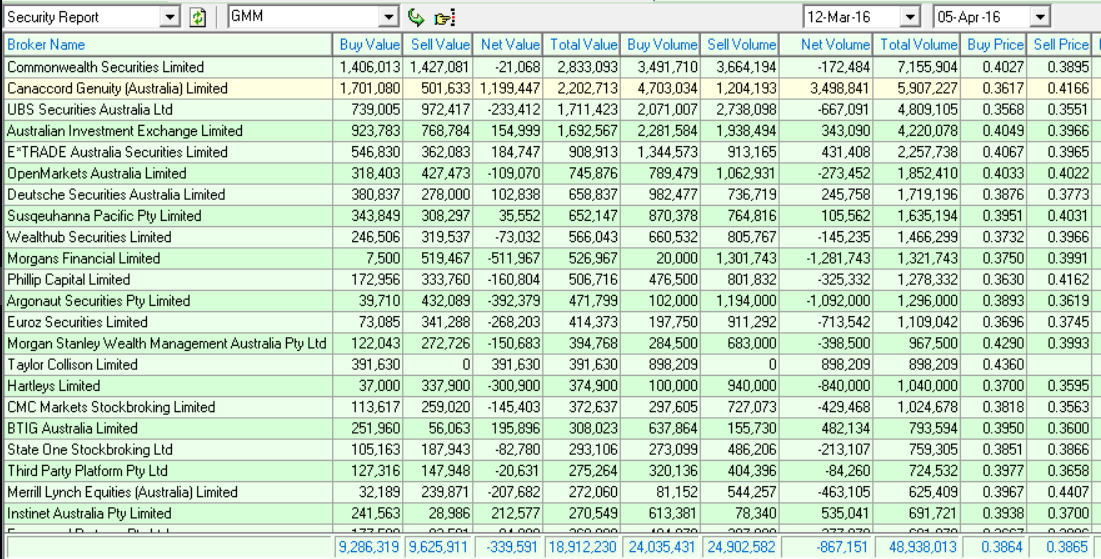Image resolution: width=1101 pixels, height=559 pixels.
Task: Click Merrill Lynch sell price 0.4407
Action: [x=1069, y=492]
